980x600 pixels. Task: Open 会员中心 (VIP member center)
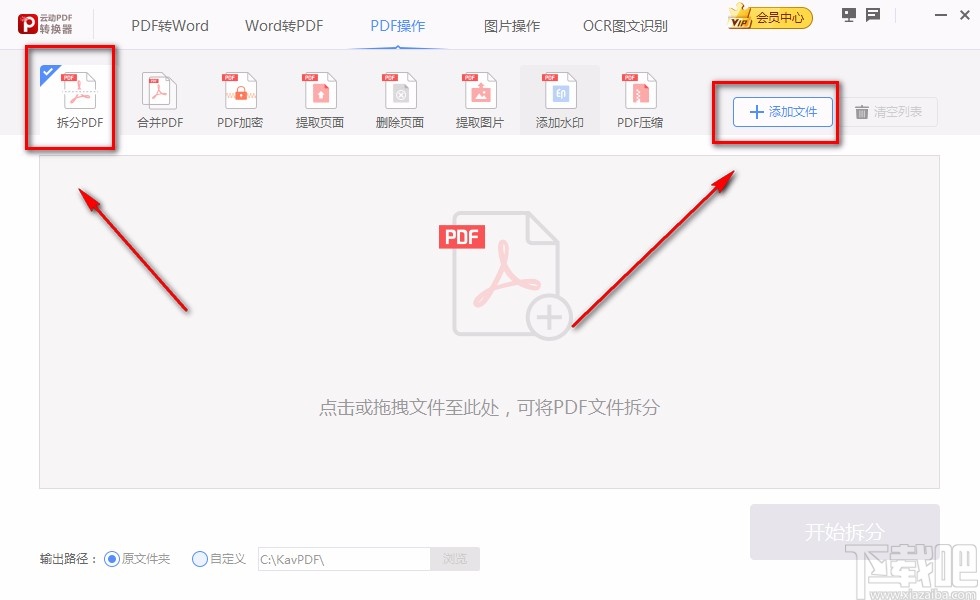pos(768,17)
